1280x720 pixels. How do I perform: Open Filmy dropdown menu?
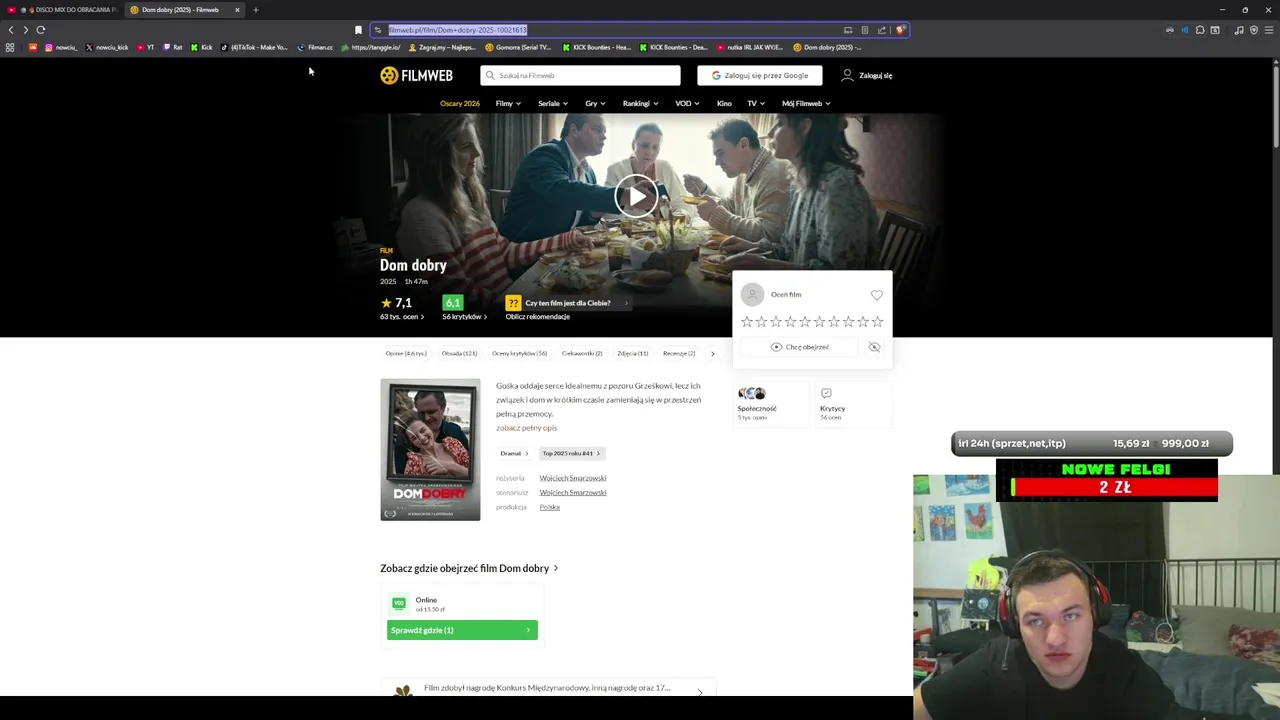[x=508, y=103]
